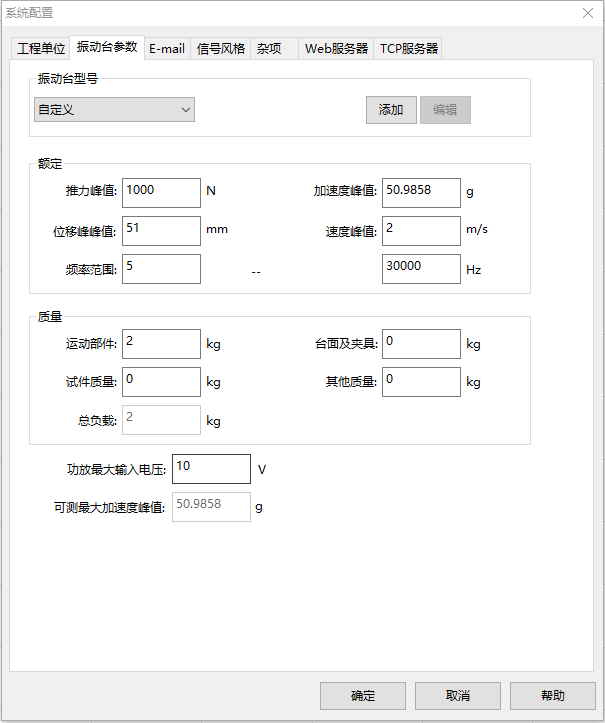This screenshot has width=605, height=723.
Task: Click the 运动部件 mass field
Action: [161, 344]
